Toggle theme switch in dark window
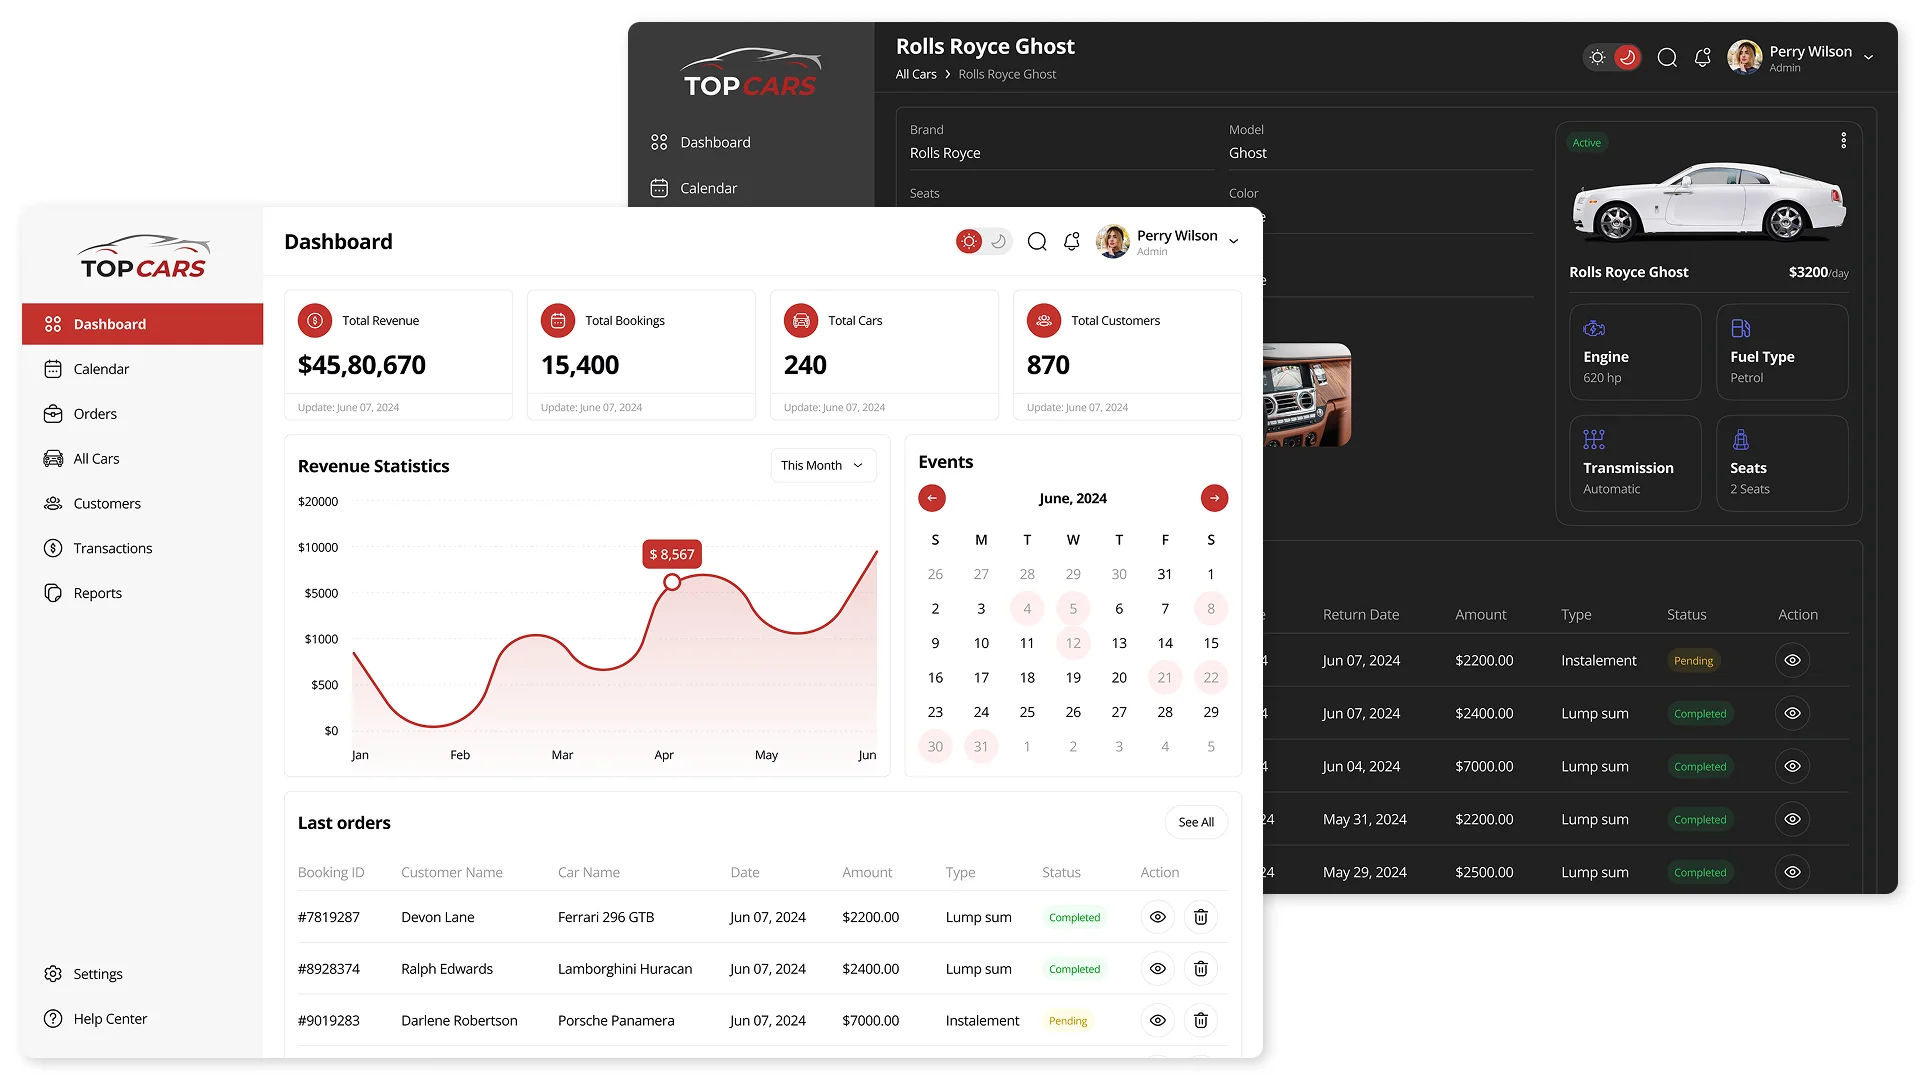 (x=1612, y=58)
